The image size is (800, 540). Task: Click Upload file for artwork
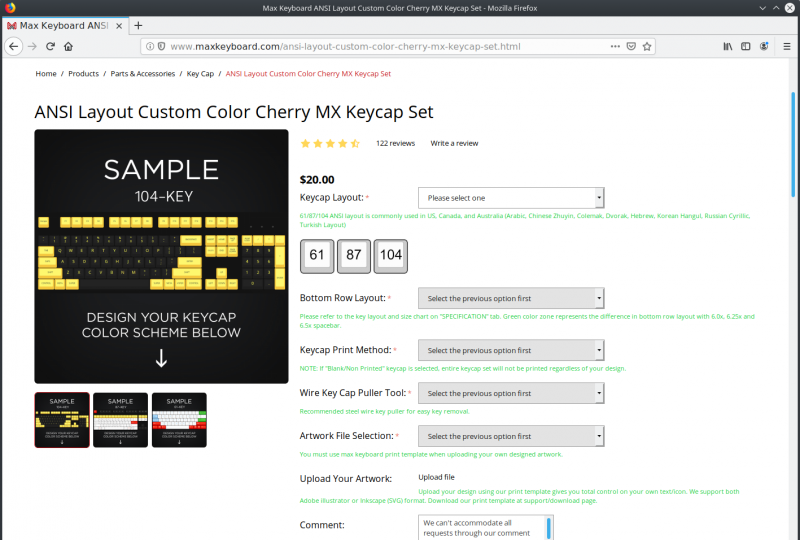436,477
